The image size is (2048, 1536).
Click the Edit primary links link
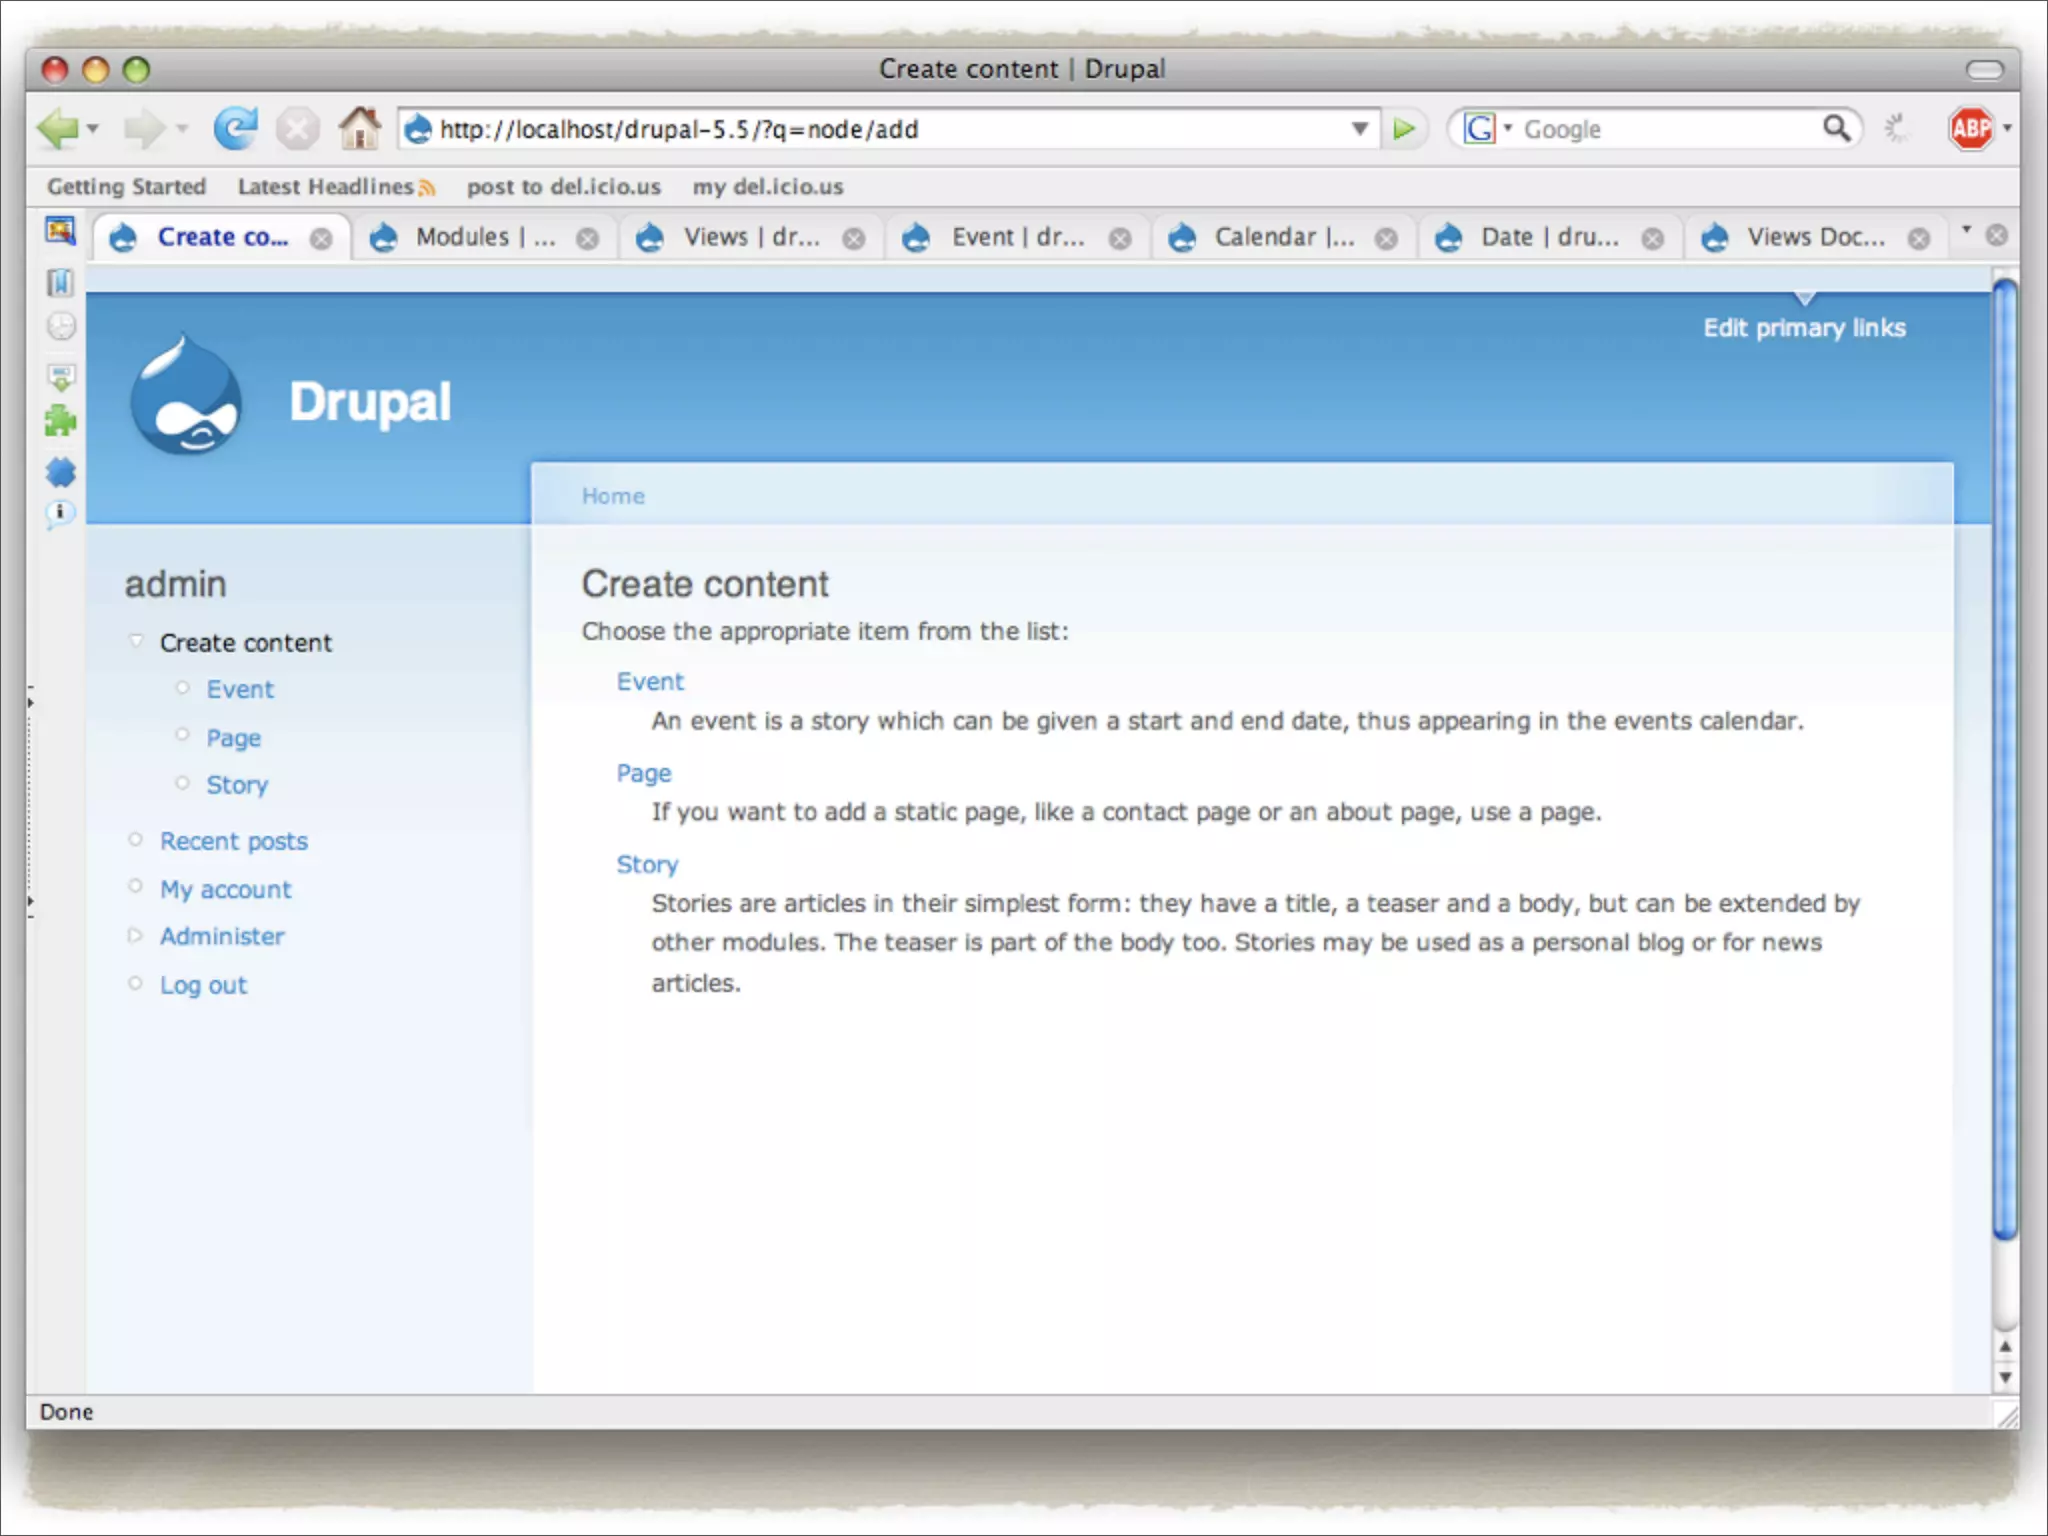pyautogui.click(x=1804, y=328)
